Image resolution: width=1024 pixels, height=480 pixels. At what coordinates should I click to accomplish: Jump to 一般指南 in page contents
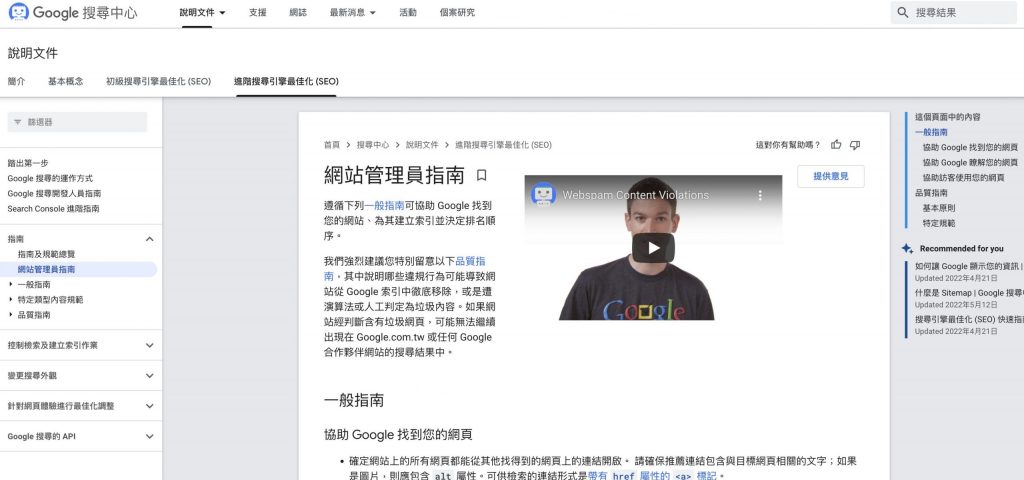tap(931, 133)
